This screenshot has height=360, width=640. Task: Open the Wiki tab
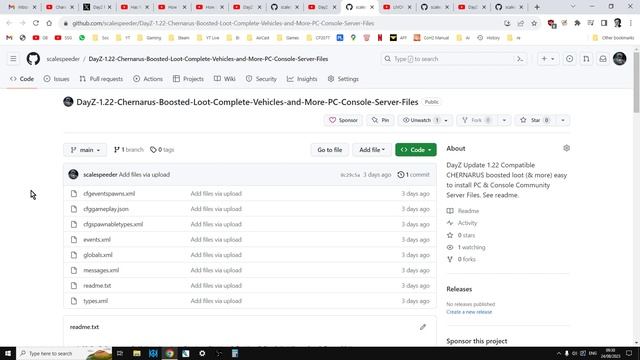point(224,79)
